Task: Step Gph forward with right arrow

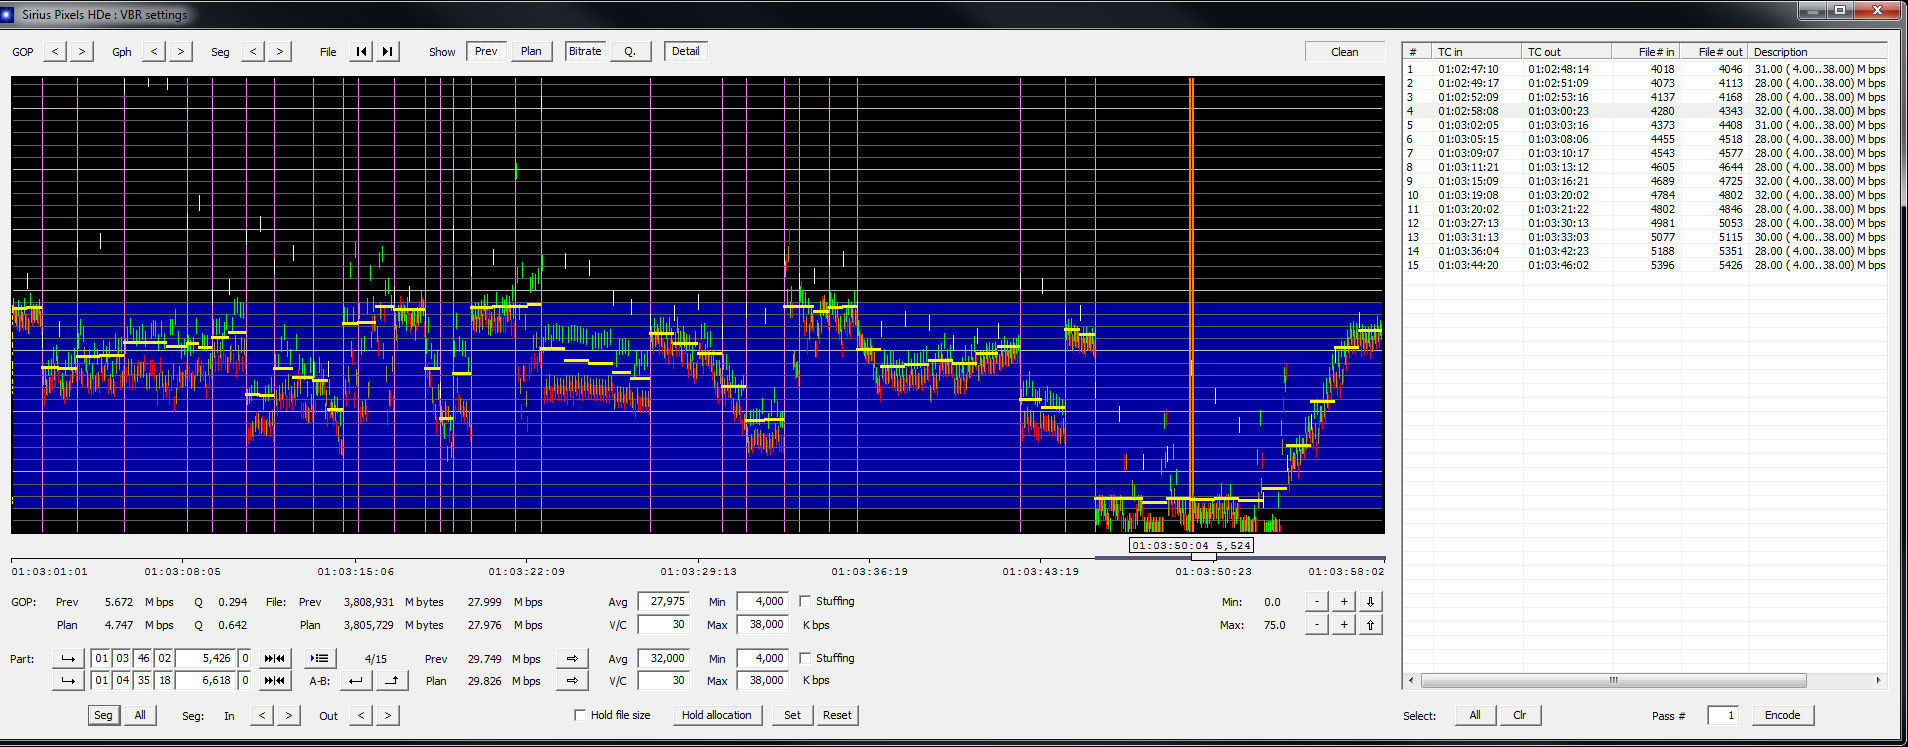Action: click(180, 51)
